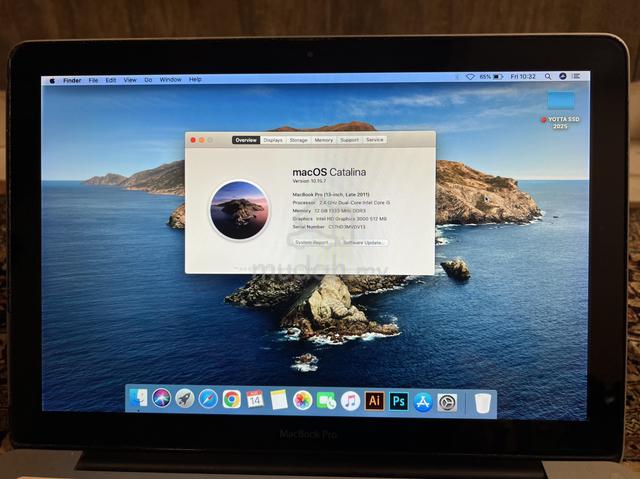Click the battery 65% status icon
Image resolution: width=640 pixels, height=479 pixels.
pyautogui.click(x=491, y=76)
